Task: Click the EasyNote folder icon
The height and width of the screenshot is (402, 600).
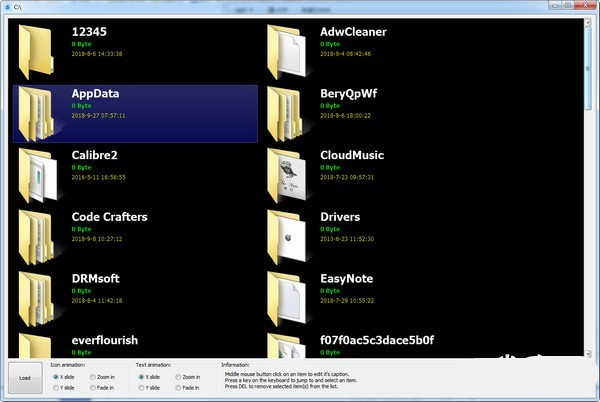Action: click(x=287, y=299)
